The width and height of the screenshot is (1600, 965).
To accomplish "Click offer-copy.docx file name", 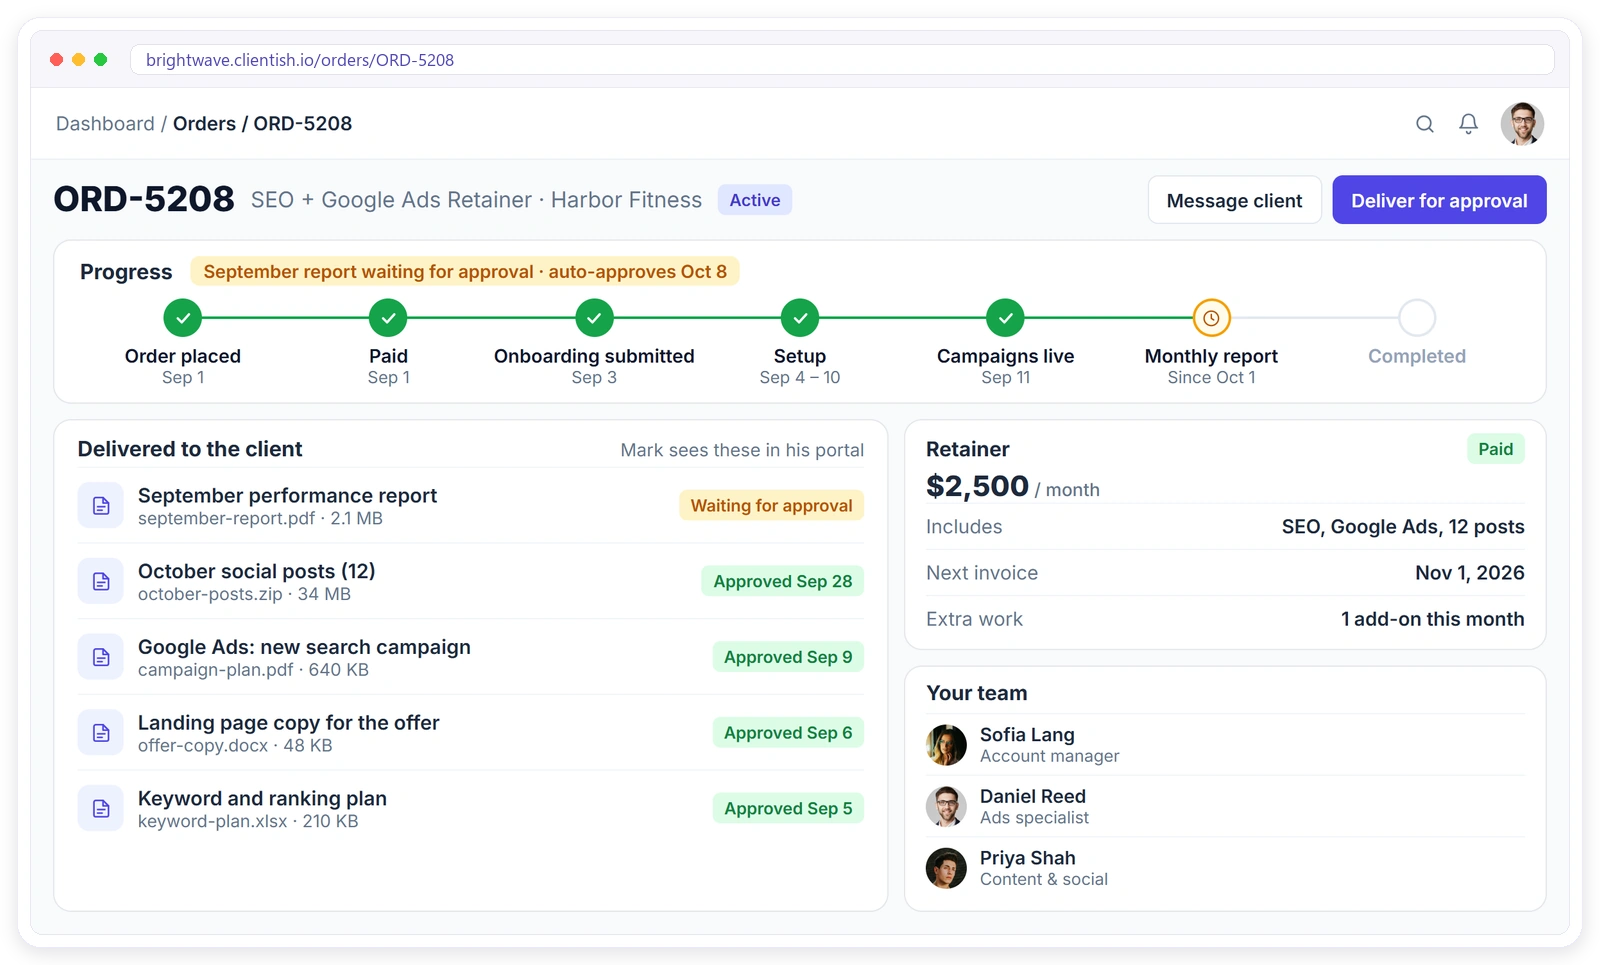I will [x=203, y=746].
